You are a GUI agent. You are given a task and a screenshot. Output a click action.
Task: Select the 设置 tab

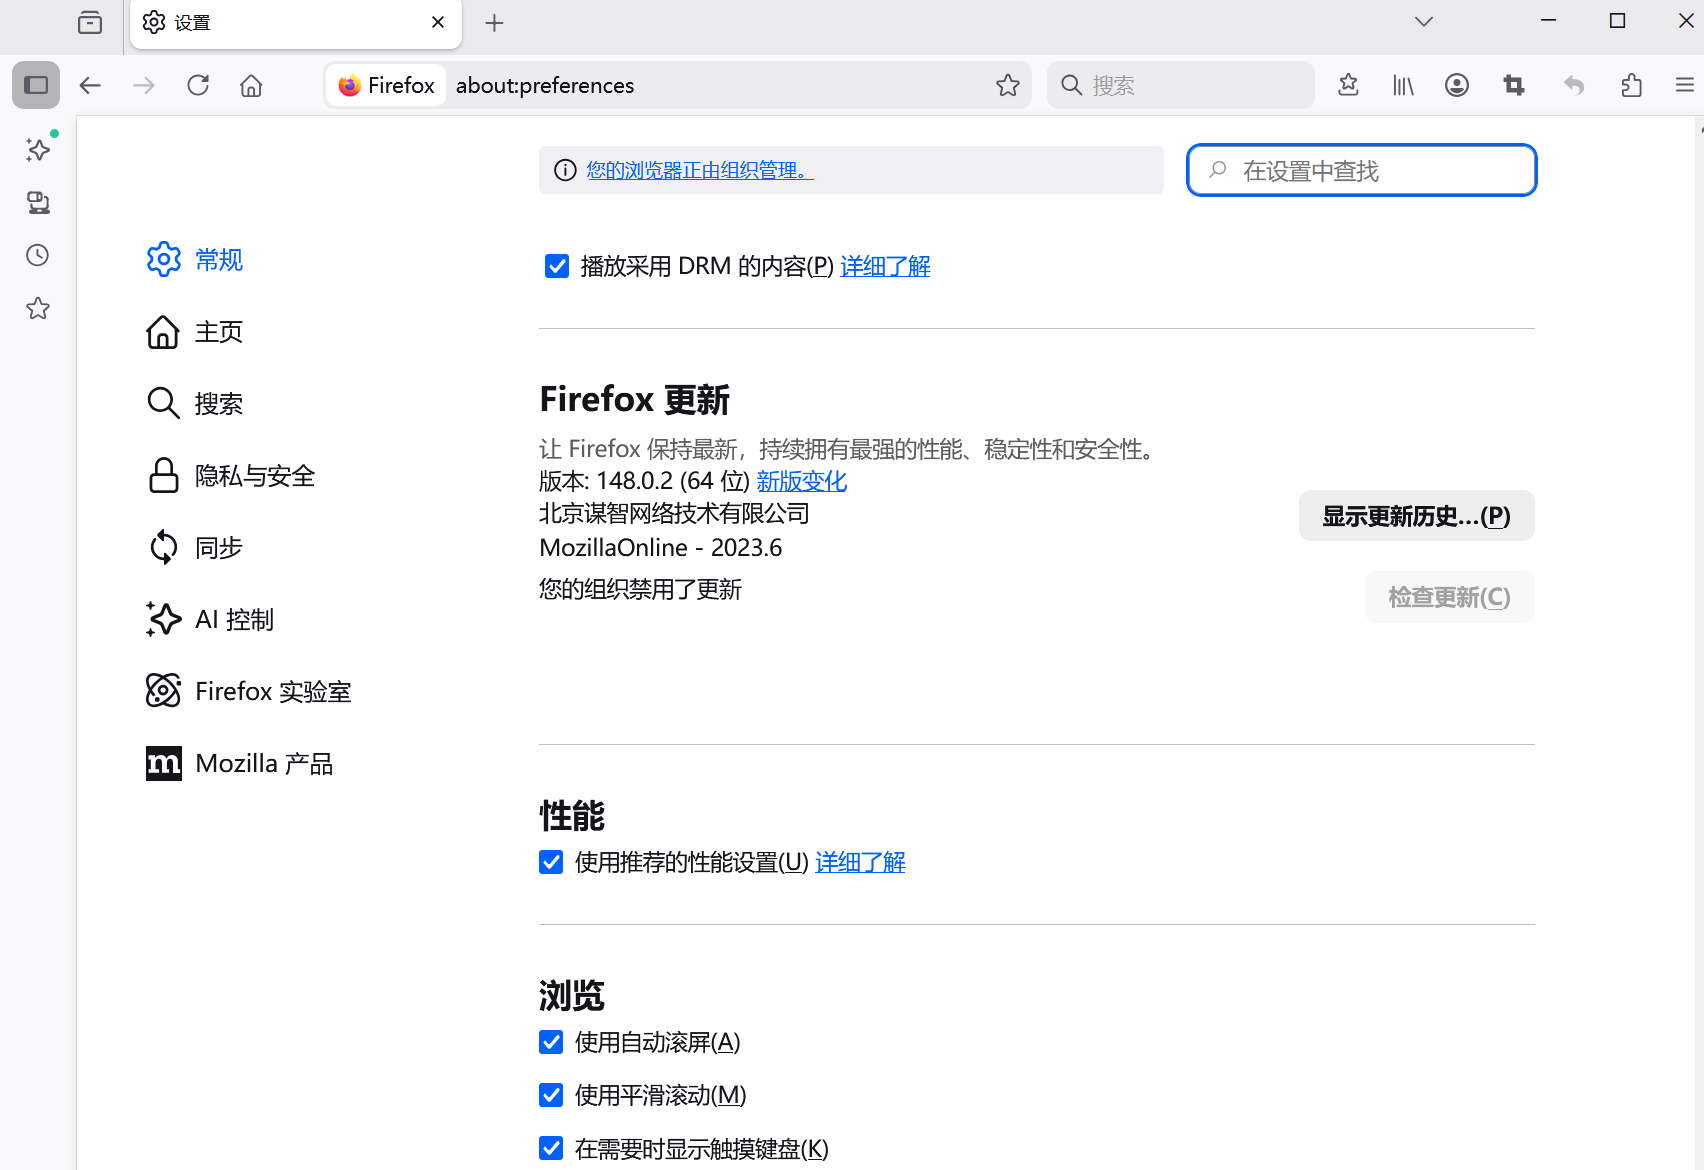(x=296, y=23)
